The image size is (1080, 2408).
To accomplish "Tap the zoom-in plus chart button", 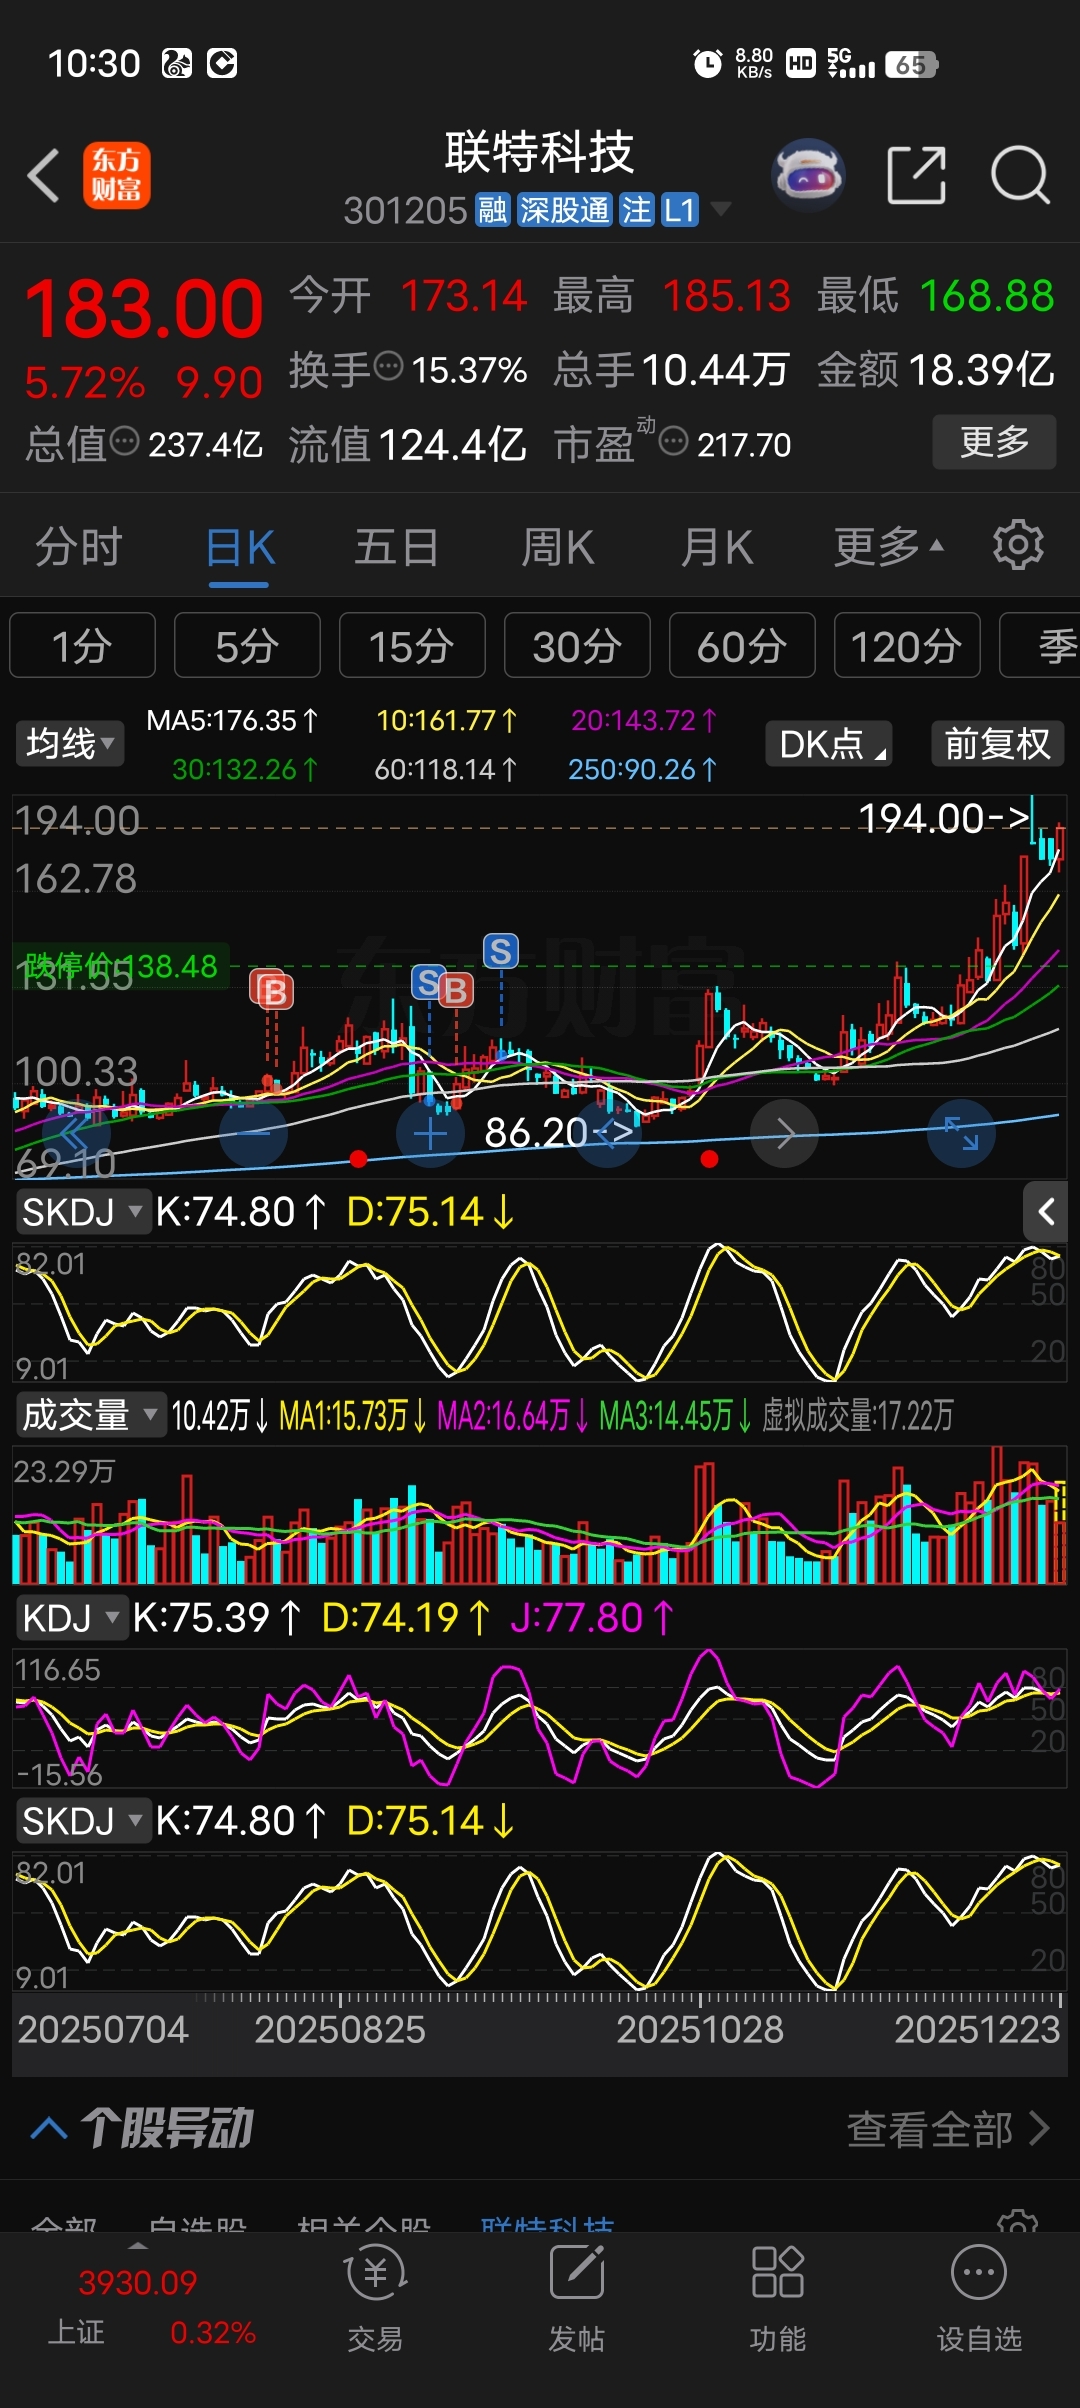I will pos(430,1133).
